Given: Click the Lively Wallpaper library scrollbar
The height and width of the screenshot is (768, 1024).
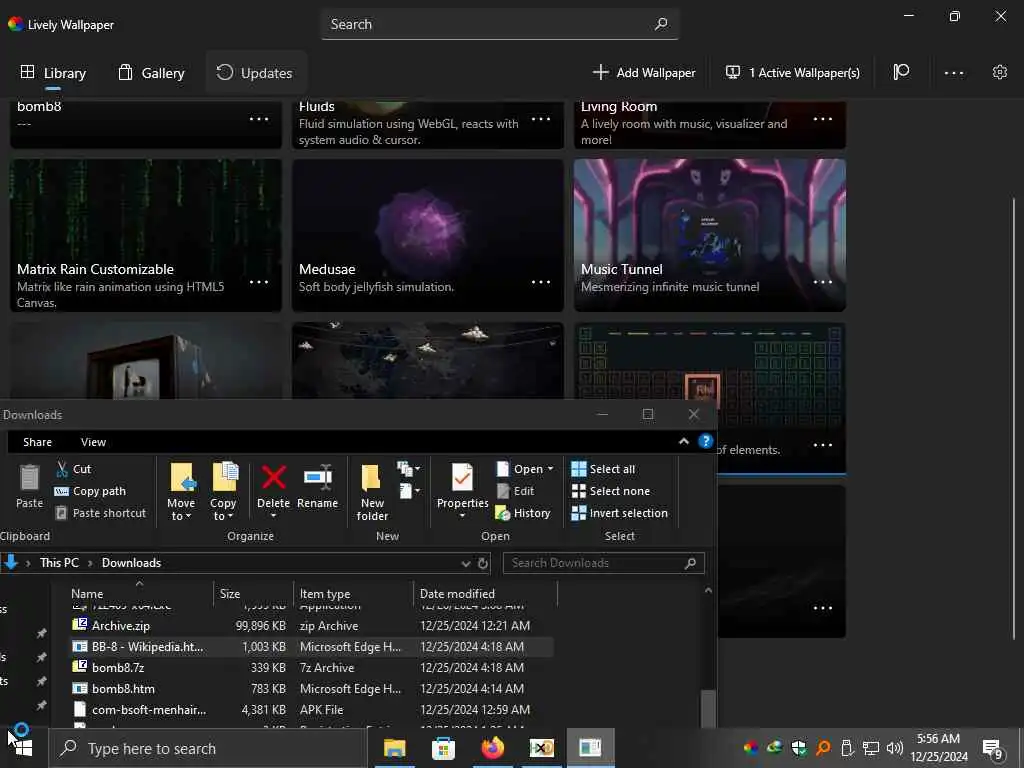Looking at the screenshot, I should (1014, 418).
